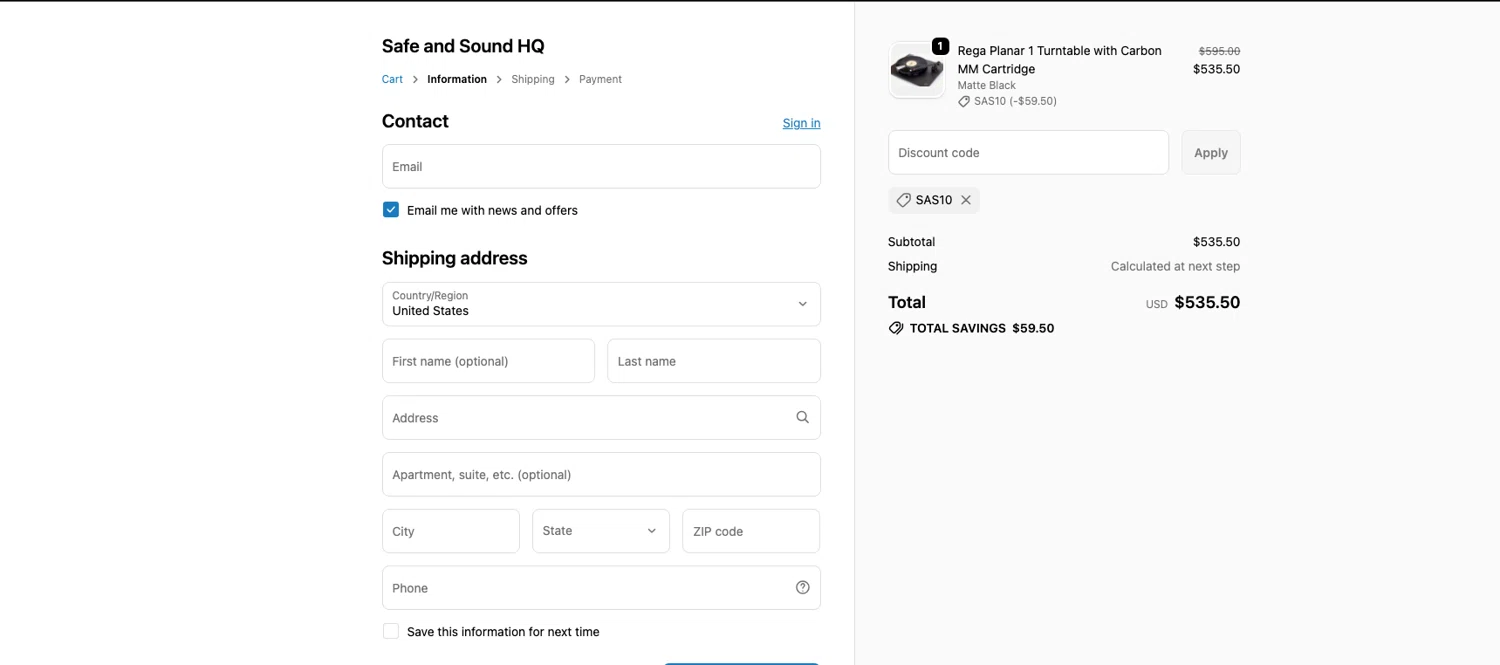Click the Apply discount button

[1211, 152]
